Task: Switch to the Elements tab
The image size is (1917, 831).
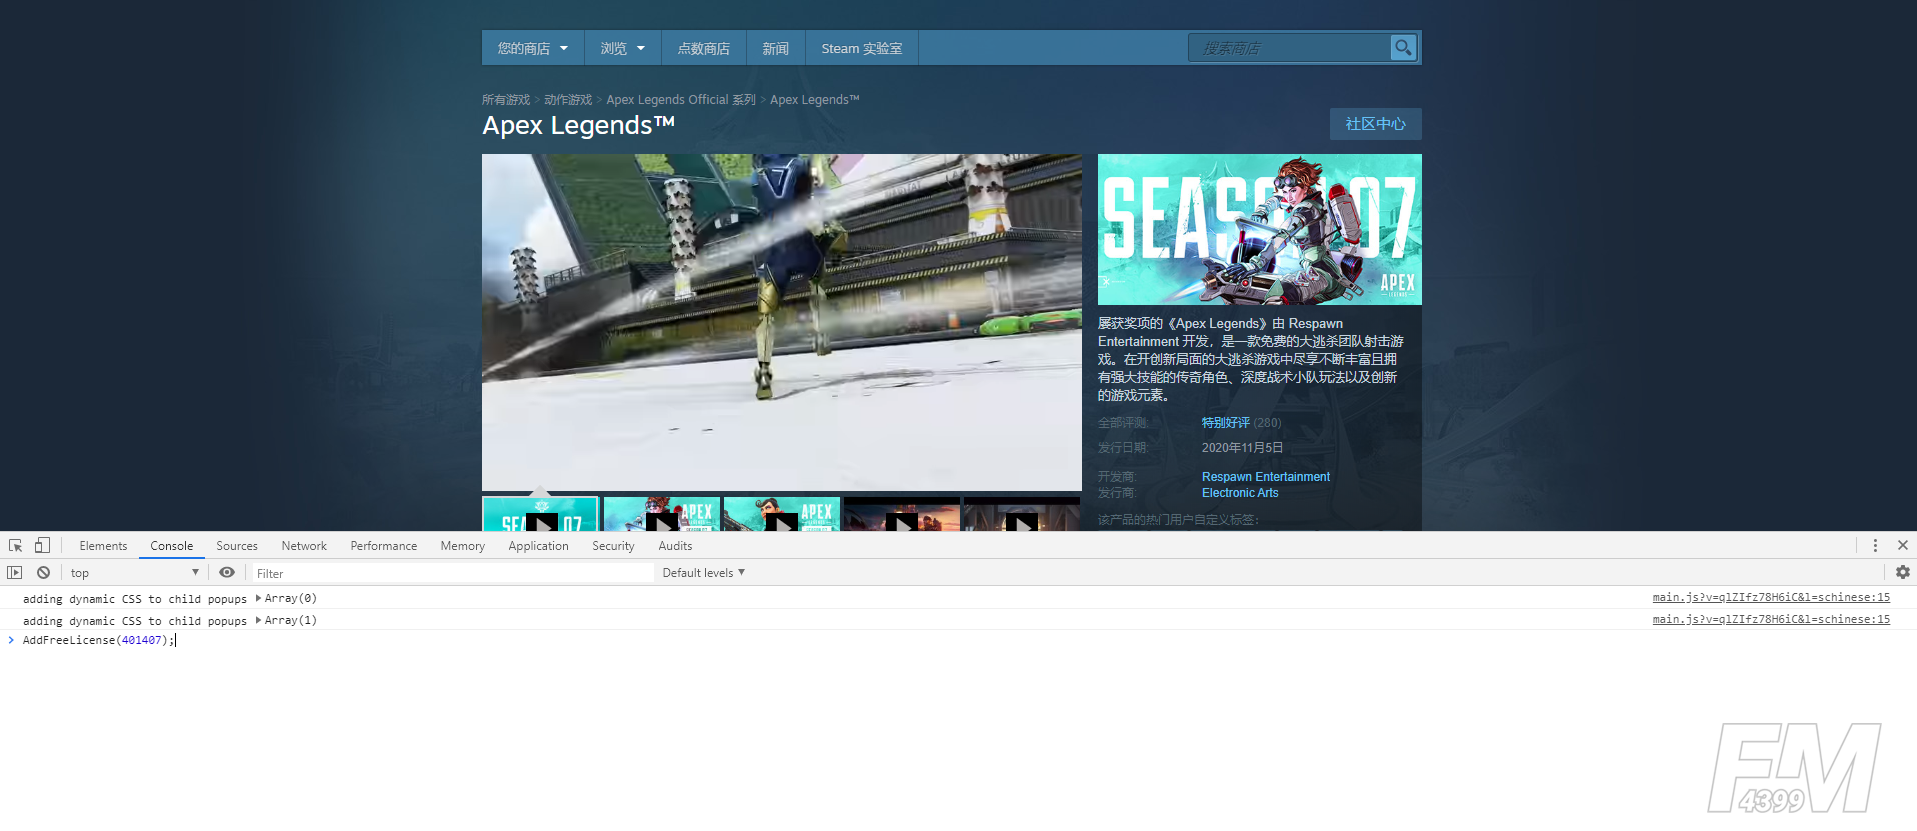Action: pos(103,546)
